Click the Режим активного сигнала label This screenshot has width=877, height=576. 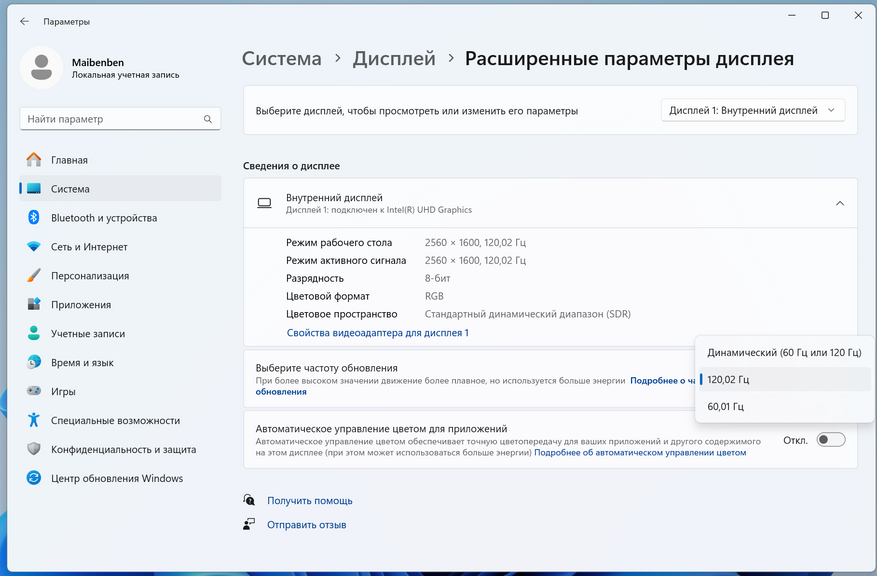346,261
